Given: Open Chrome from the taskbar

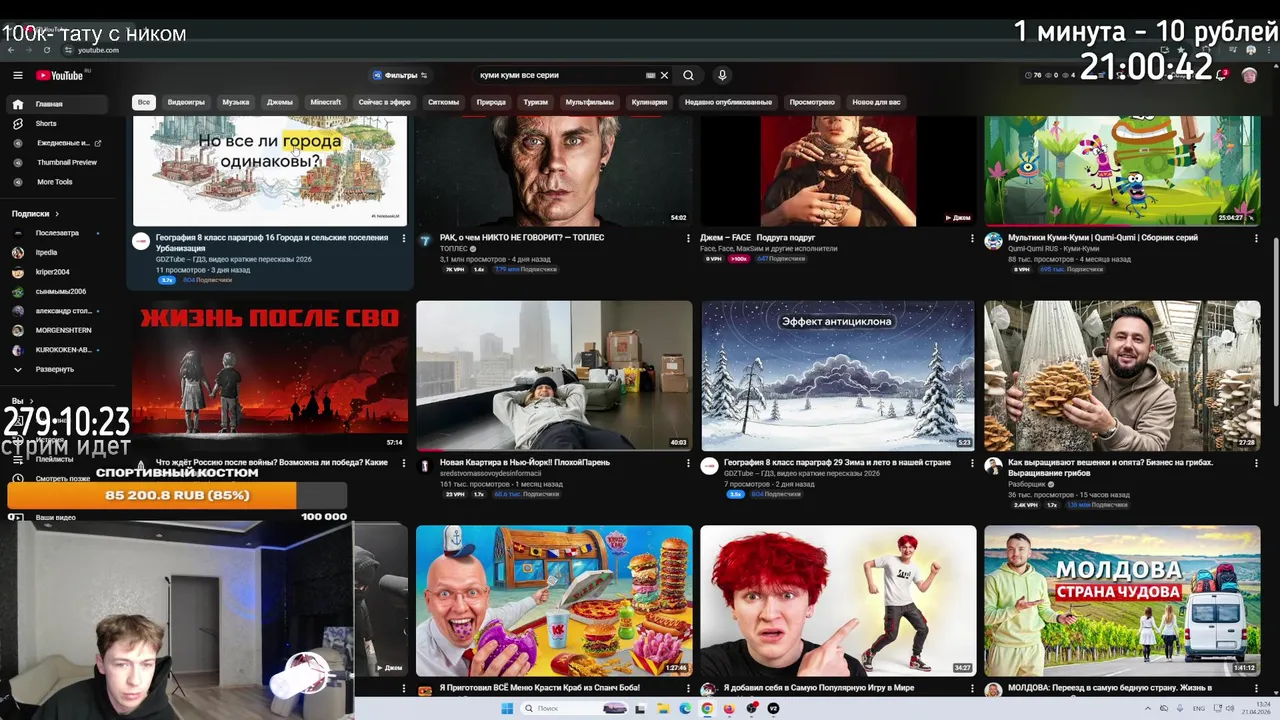Looking at the screenshot, I should (707, 708).
